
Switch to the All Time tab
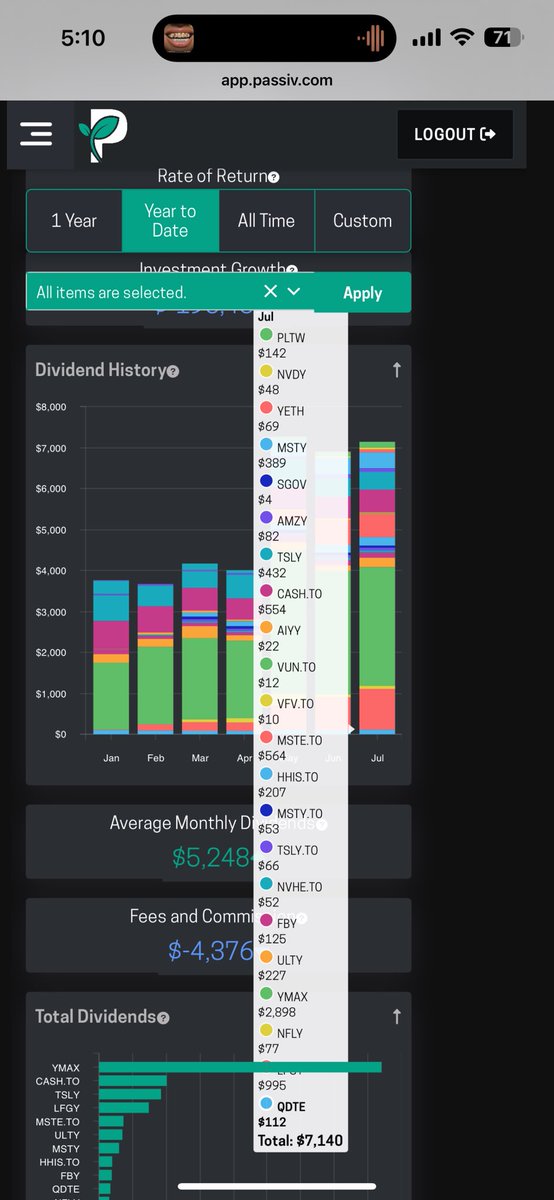pyautogui.click(x=266, y=221)
